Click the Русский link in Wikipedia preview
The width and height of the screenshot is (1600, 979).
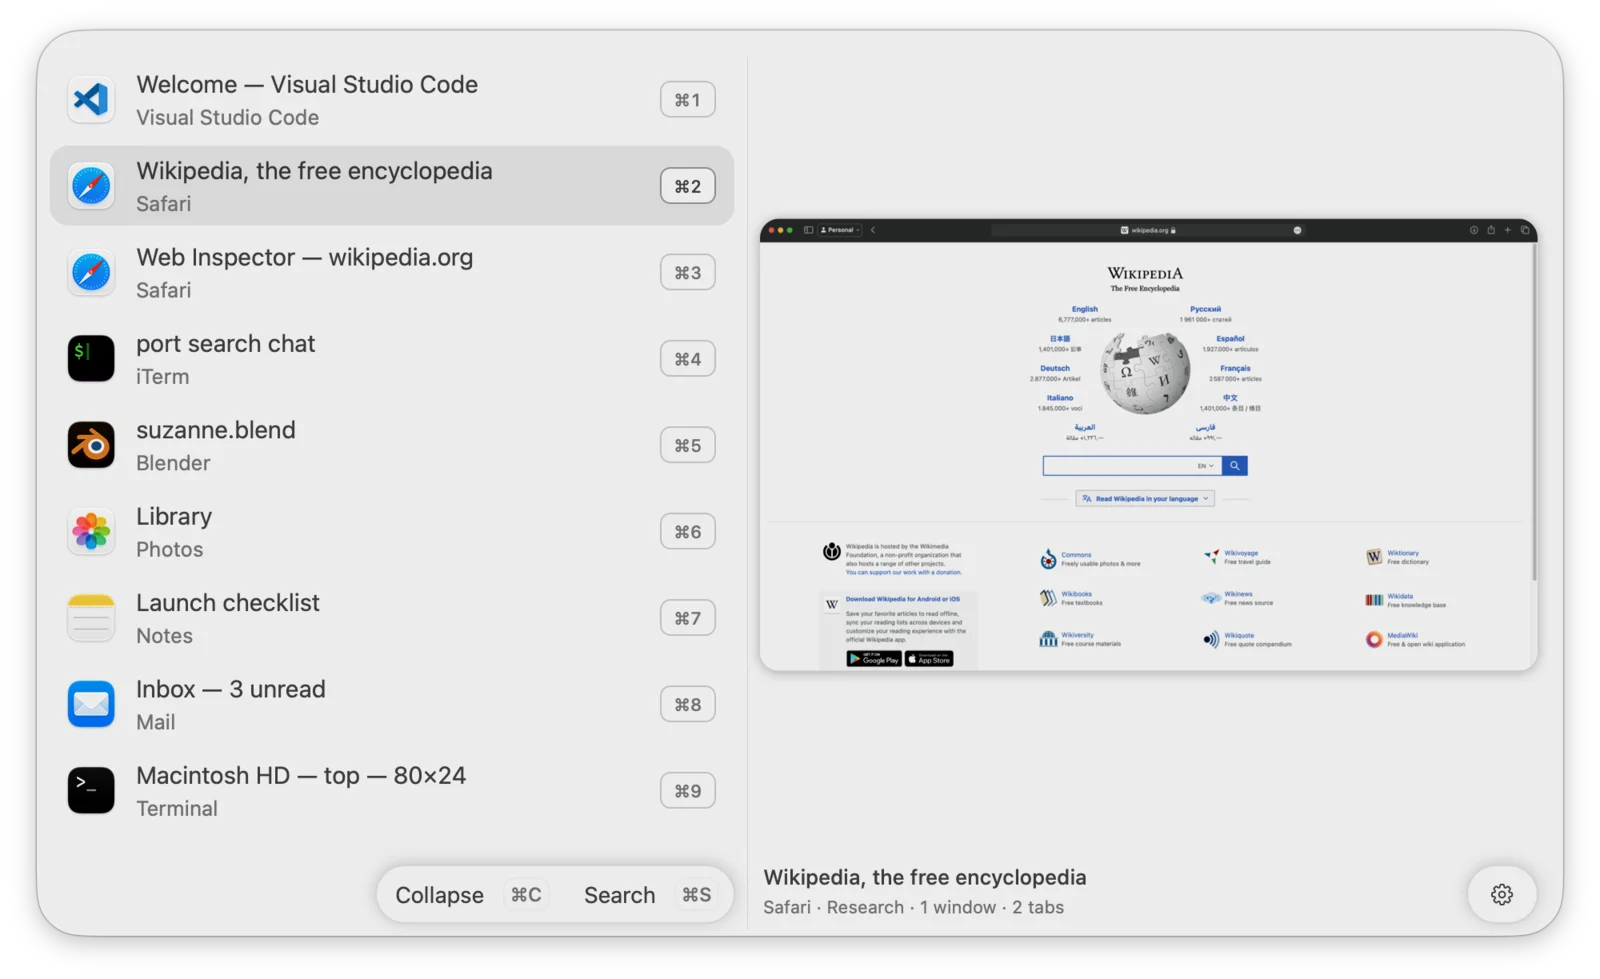coord(1205,310)
